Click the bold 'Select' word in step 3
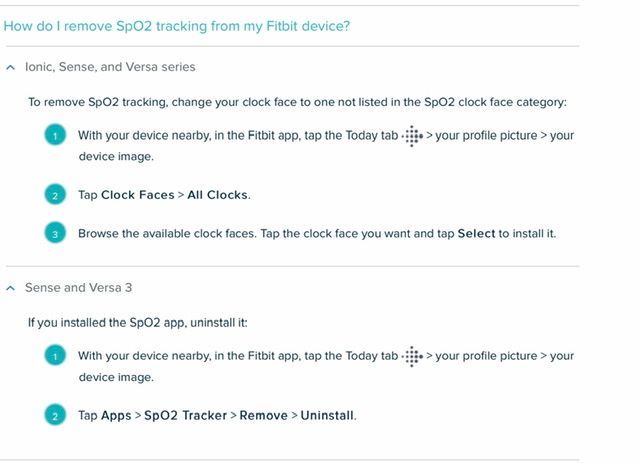The height and width of the screenshot is (463, 640). (476, 234)
